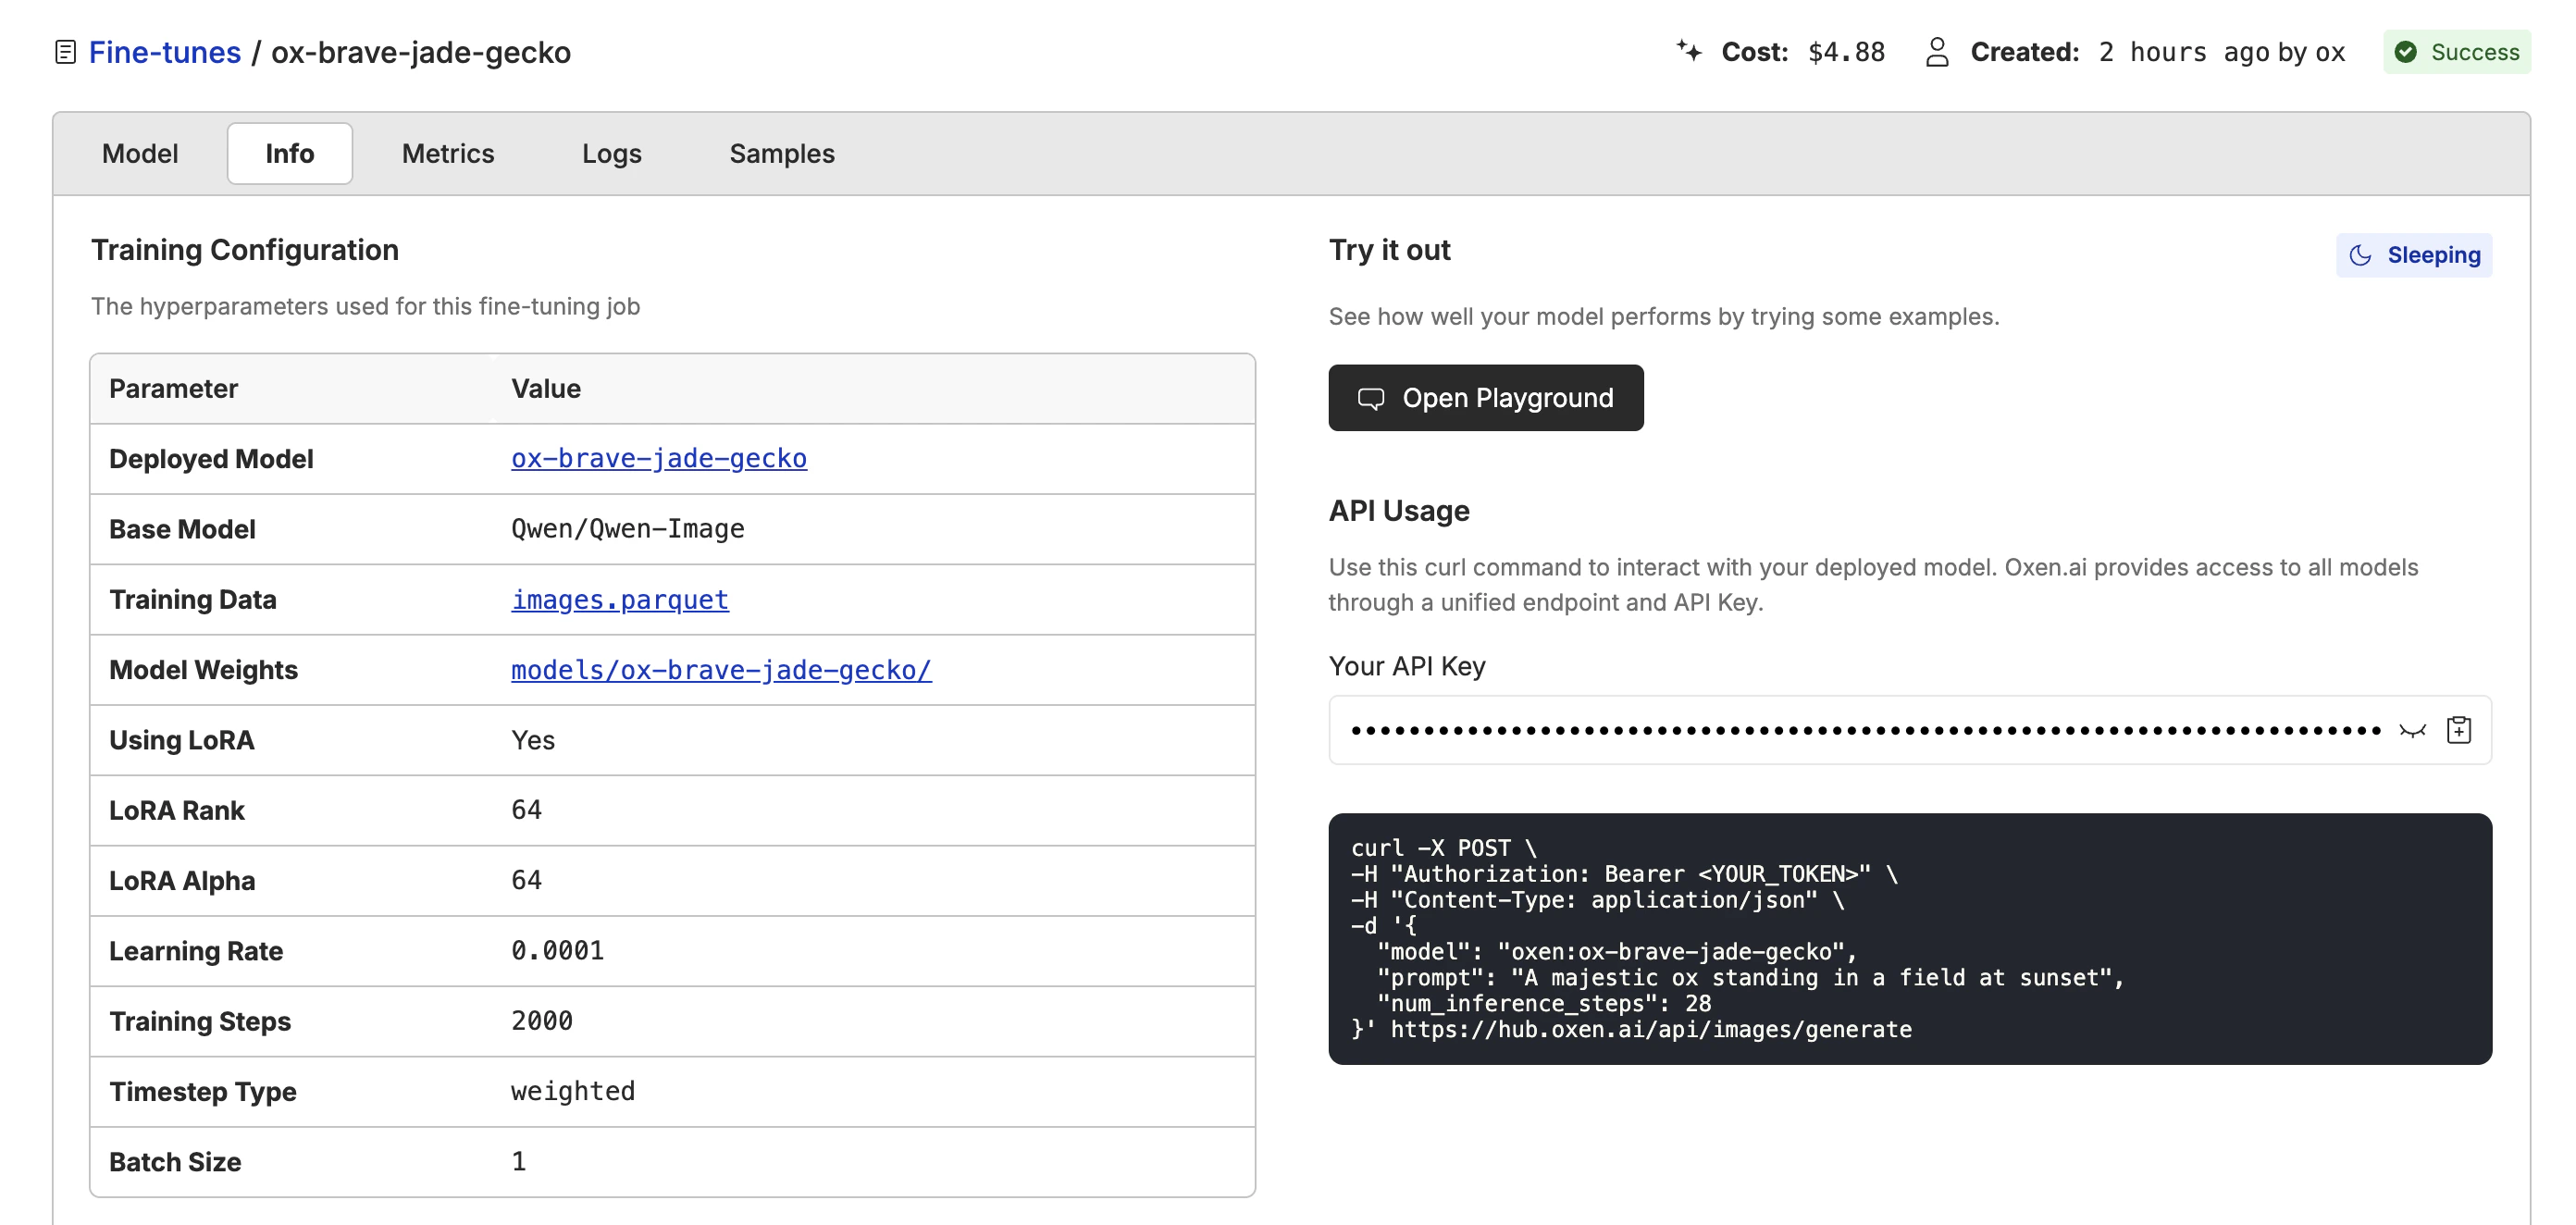Screen dimensions: 2576x1225
Task: Click the user icon beside Created
Action: 1936,52
